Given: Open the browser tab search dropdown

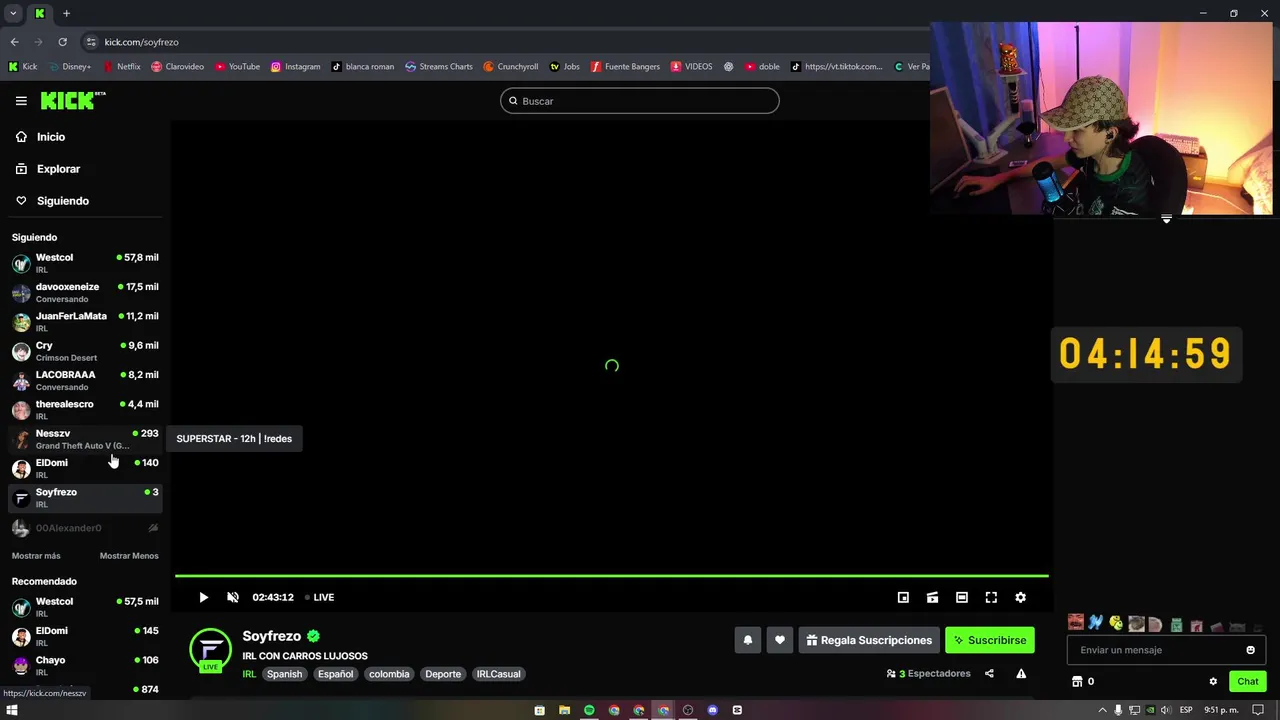Looking at the screenshot, I should 13,13.
